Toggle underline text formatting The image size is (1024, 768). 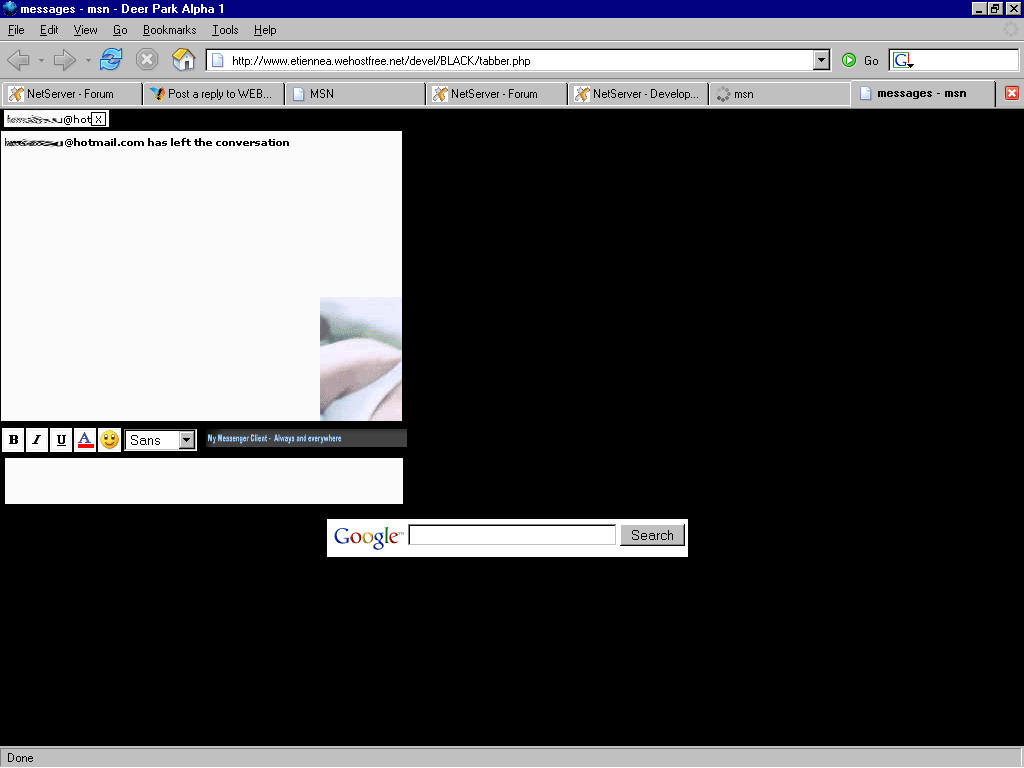(x=61, y=440)
